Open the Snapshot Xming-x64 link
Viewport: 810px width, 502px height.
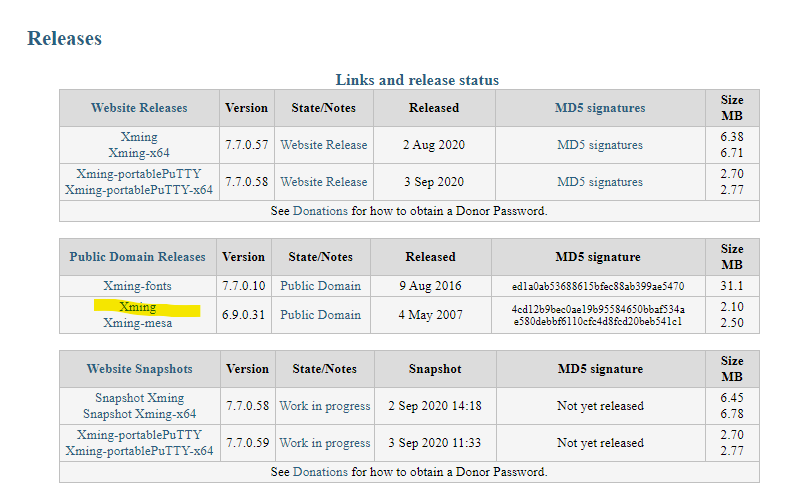(x=139, y=414)
